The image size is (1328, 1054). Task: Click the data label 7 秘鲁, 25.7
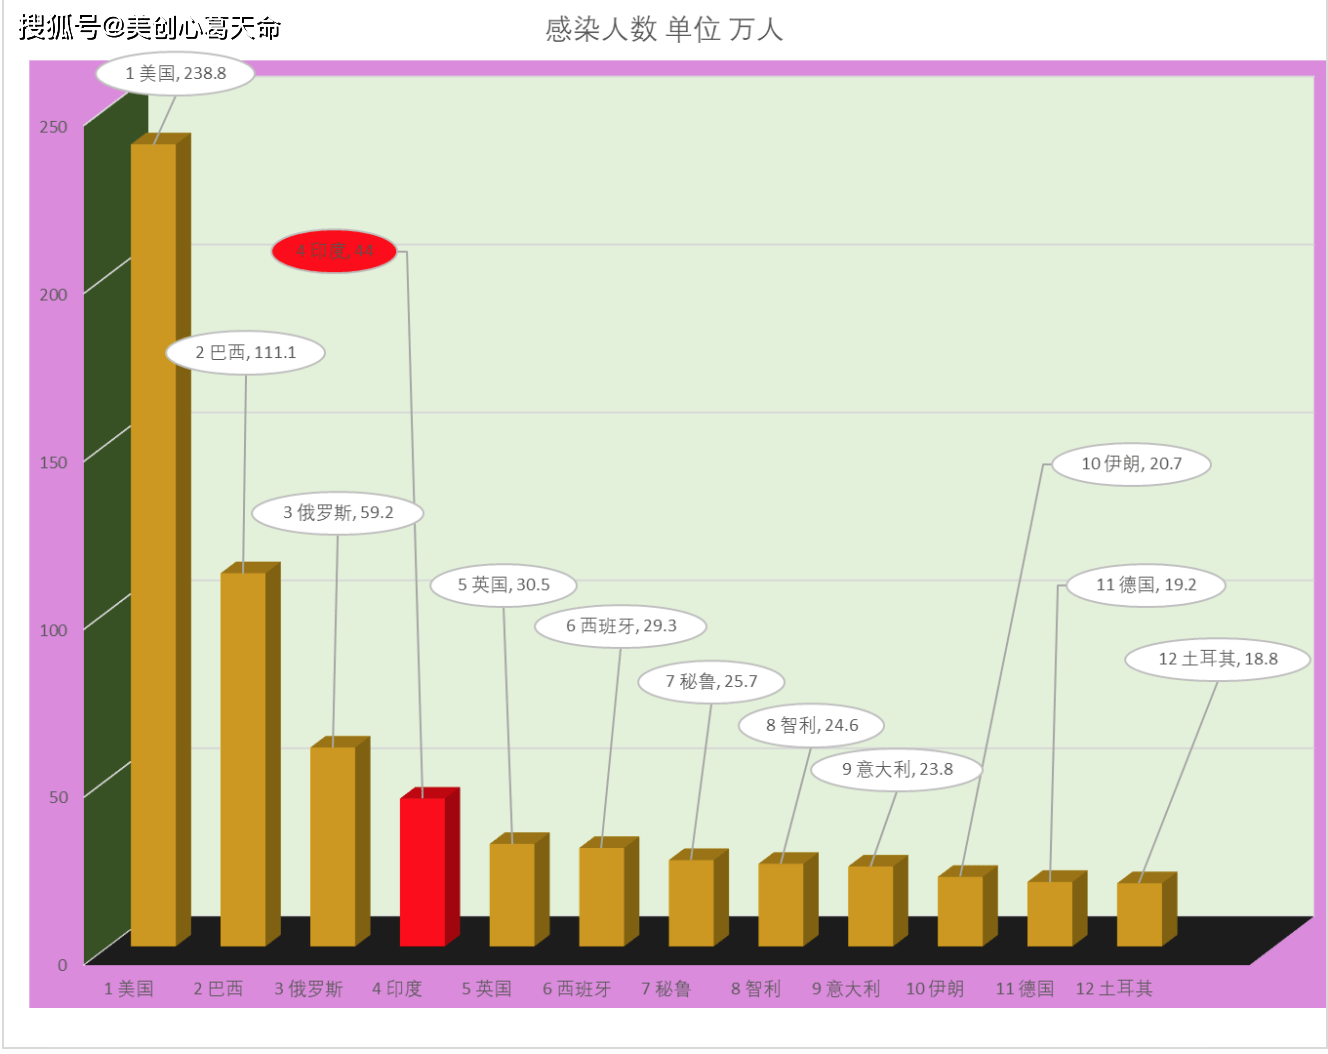pos(711,682)
